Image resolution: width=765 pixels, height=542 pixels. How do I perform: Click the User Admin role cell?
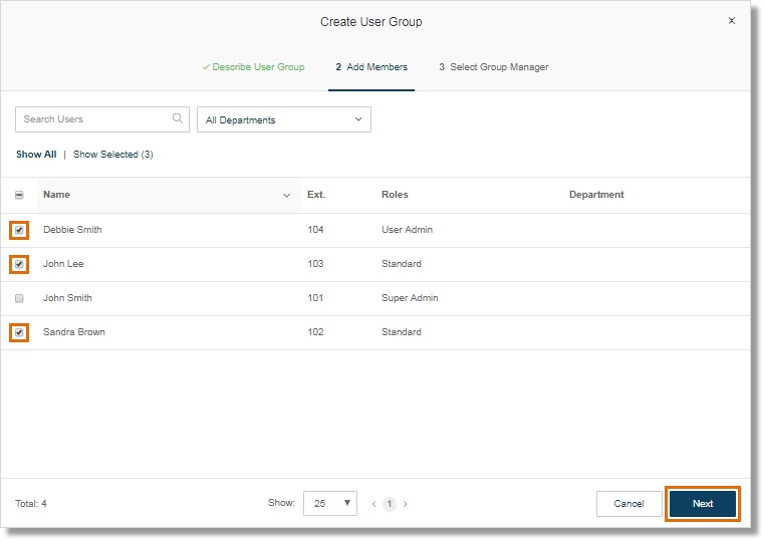[x=407, y=230]
